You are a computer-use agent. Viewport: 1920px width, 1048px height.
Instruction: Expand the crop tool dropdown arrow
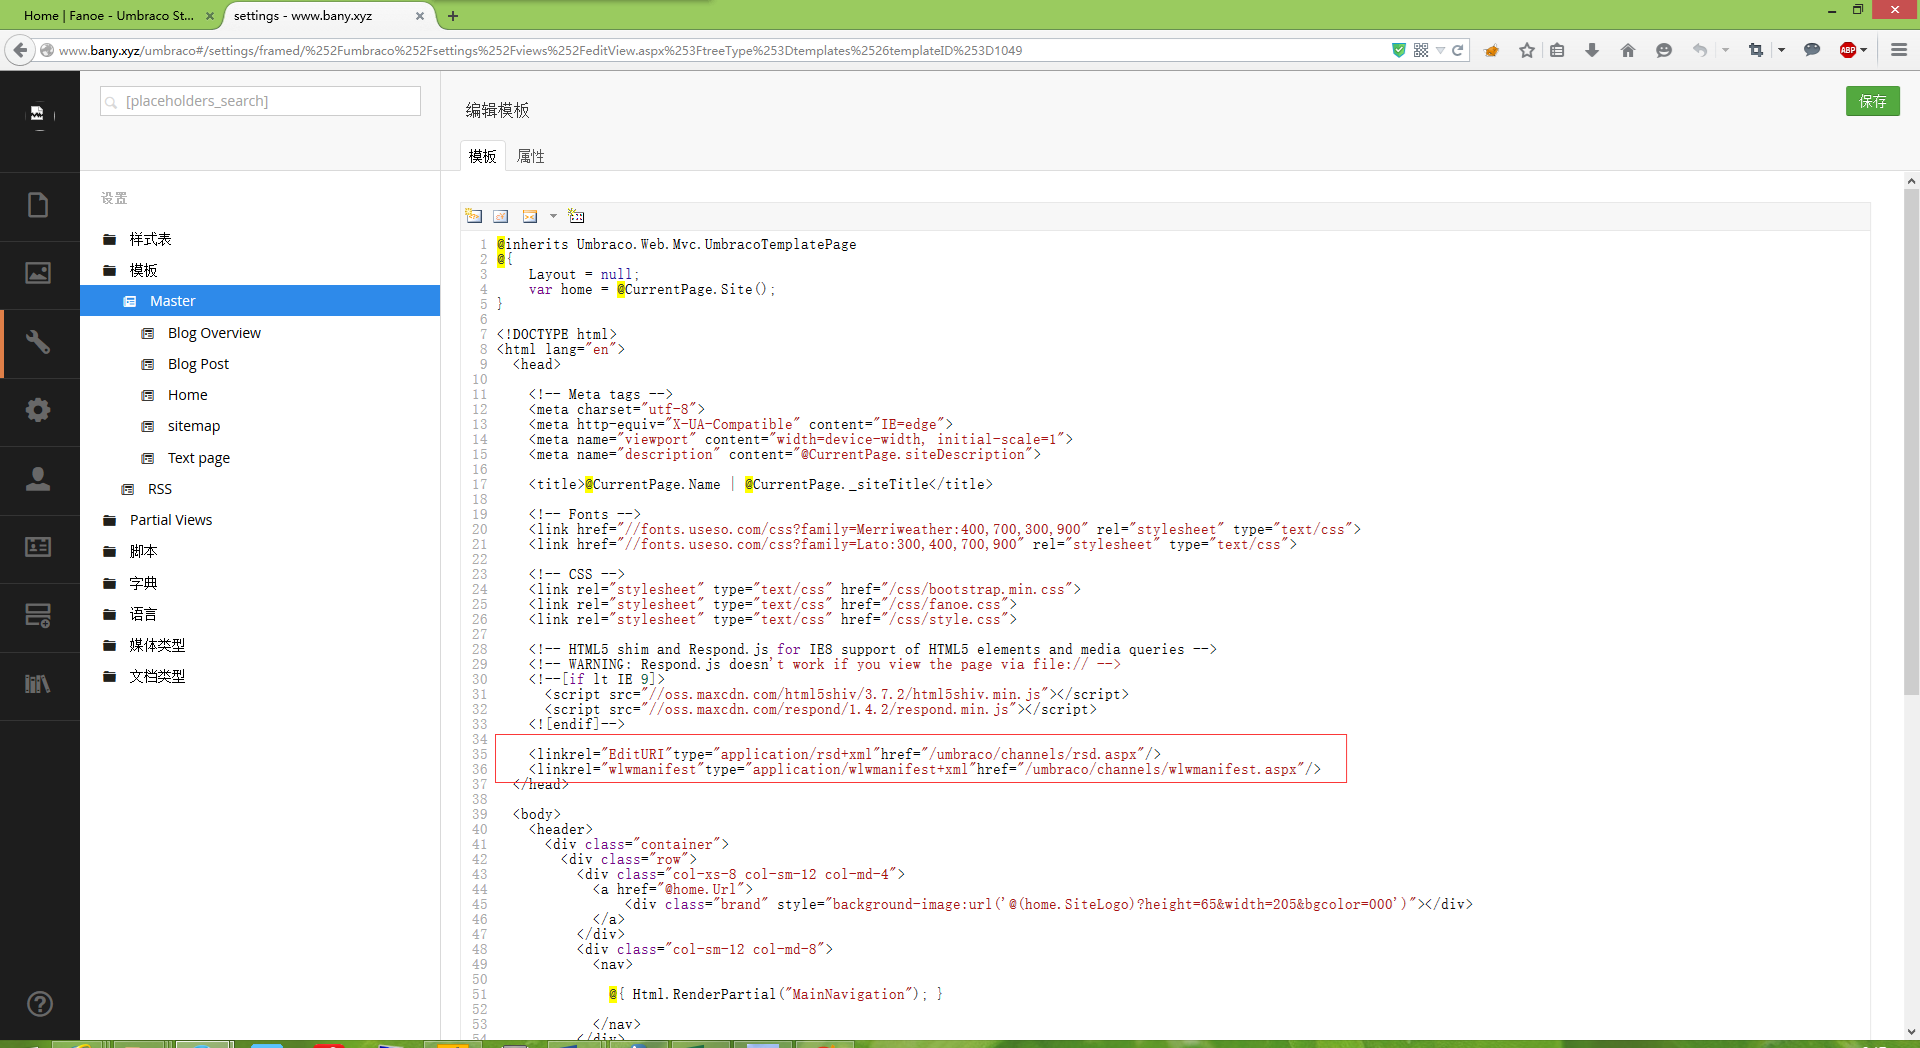[x=1781, y=50]
